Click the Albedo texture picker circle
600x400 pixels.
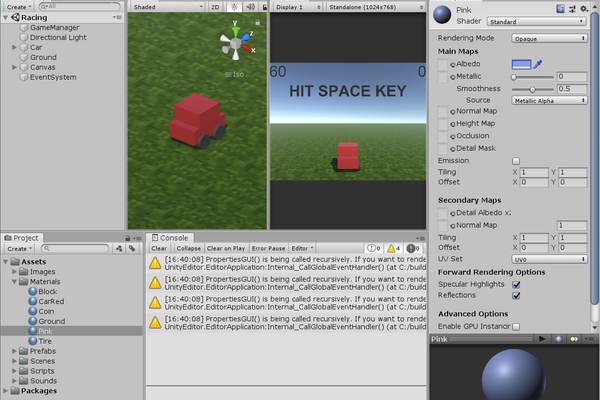tap(453, 65)
